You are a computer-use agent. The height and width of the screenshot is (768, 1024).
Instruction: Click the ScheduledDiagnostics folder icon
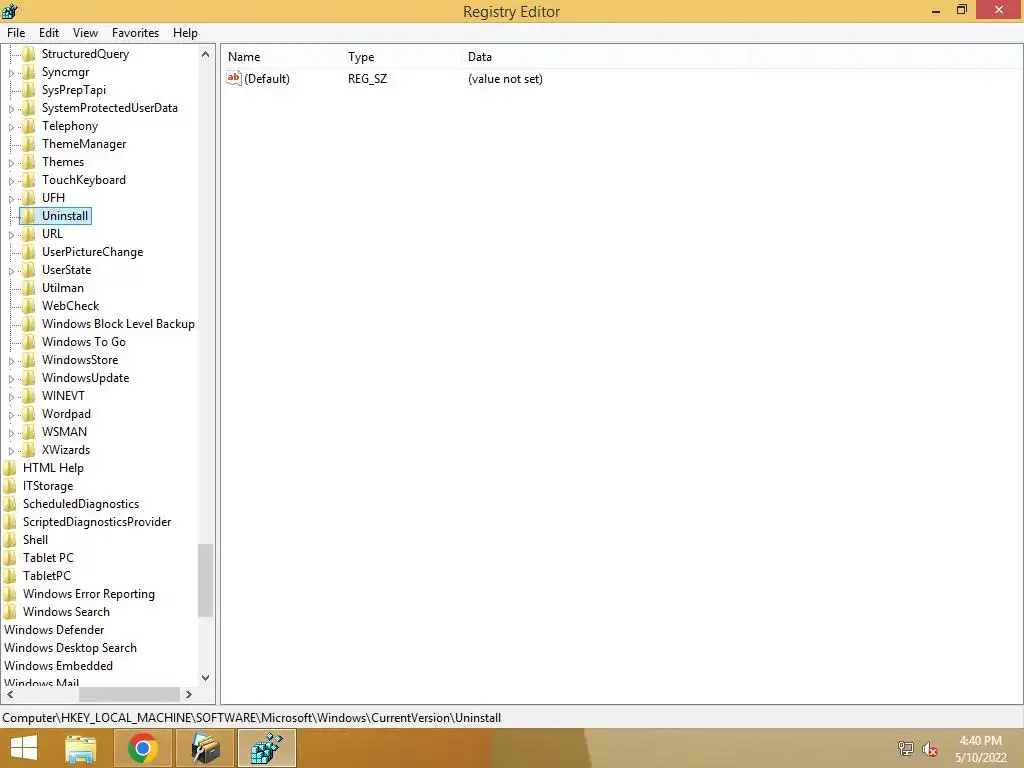[10, 504]
